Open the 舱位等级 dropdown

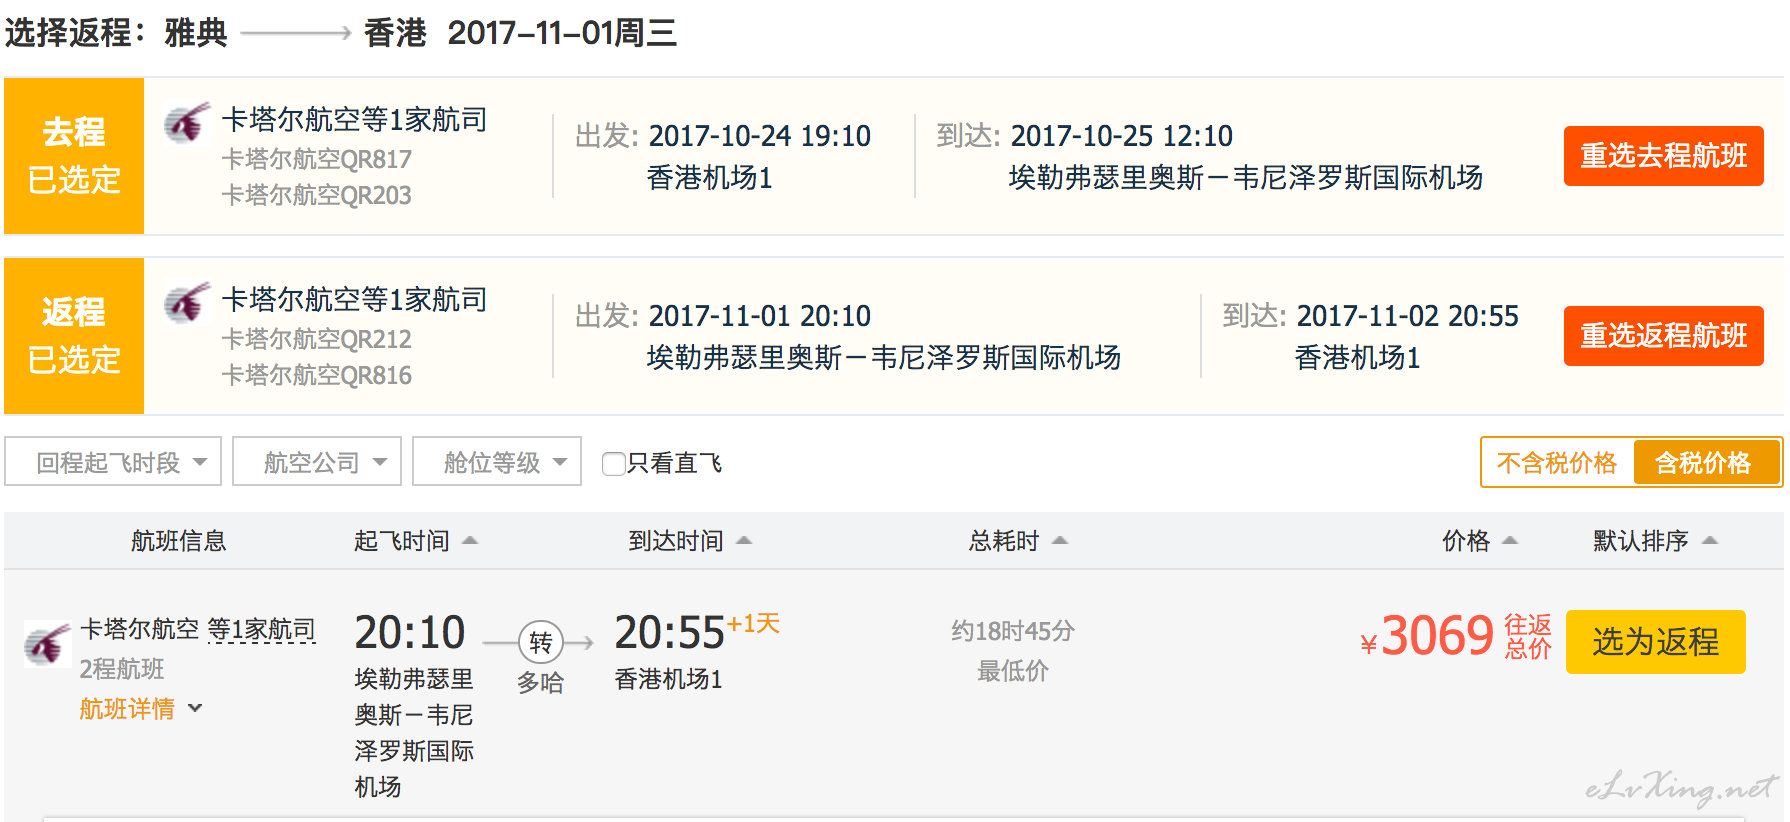tap(497, 462)
